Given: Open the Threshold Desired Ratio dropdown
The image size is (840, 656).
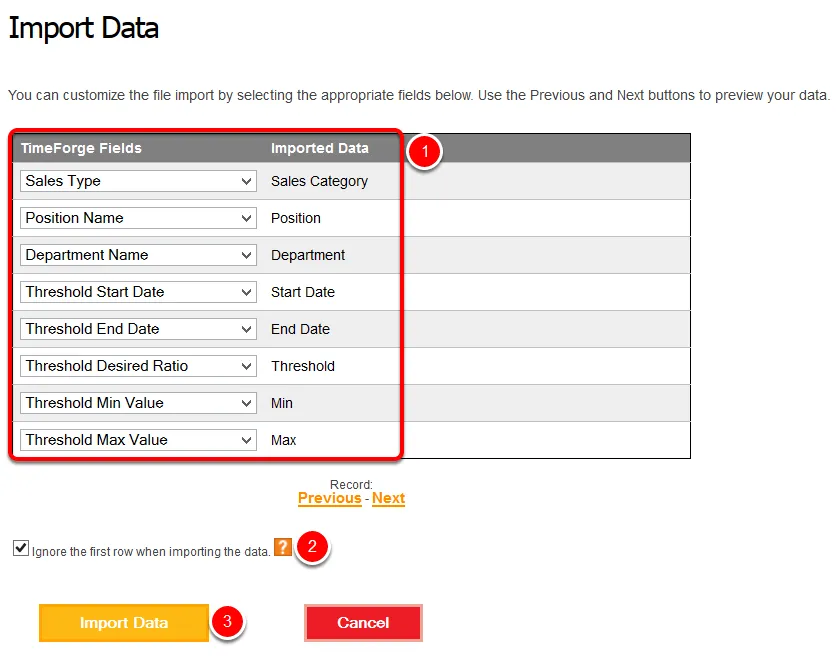Looking at the screenshot, I should coord(138,366).
